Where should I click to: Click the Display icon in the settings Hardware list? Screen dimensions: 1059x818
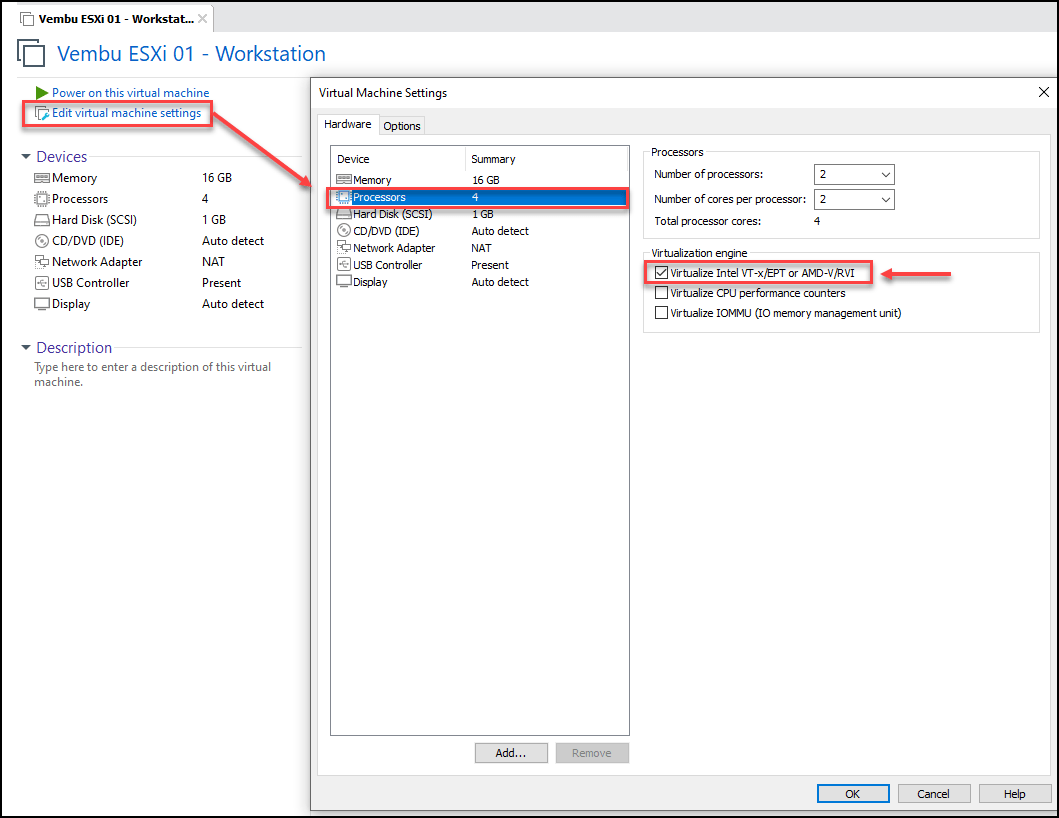tap(344, 282)
